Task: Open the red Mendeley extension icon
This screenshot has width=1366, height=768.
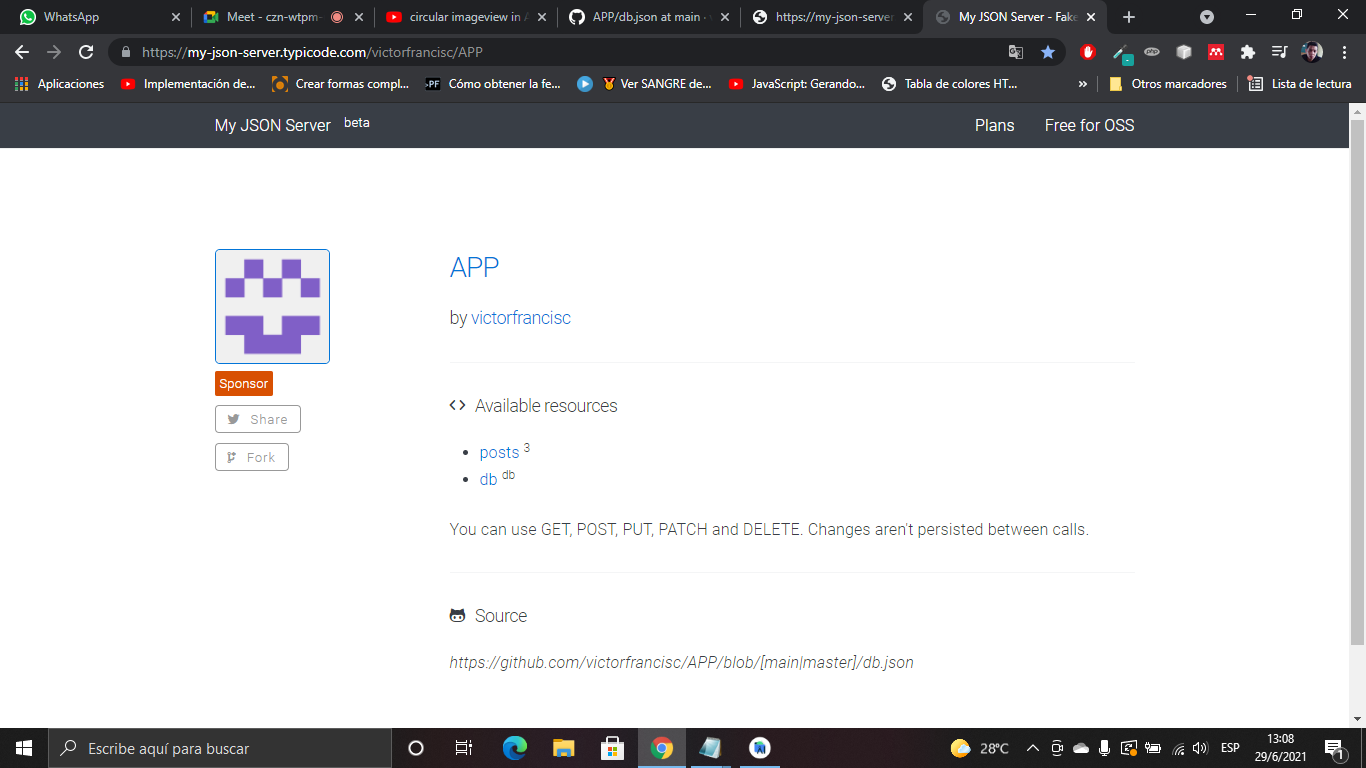Action: (1216, 52)
